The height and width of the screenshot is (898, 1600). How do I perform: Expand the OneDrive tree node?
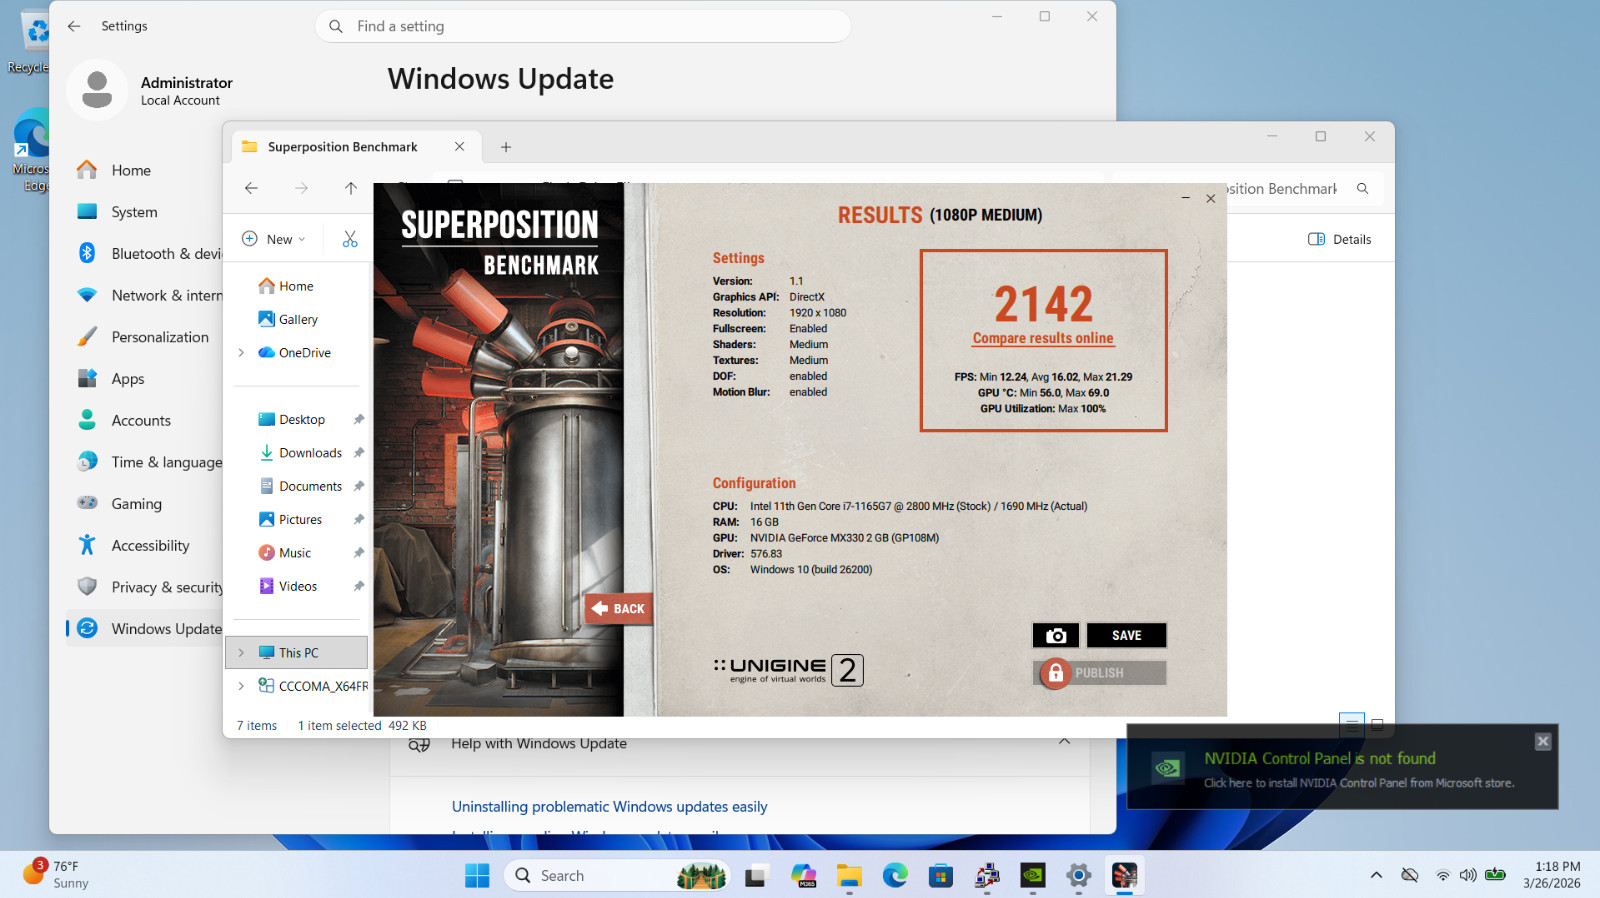pos(241,352)
